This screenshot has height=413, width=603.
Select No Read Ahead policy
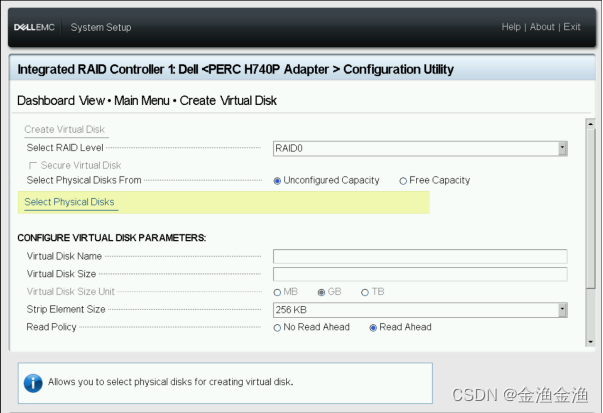[277, 328]
